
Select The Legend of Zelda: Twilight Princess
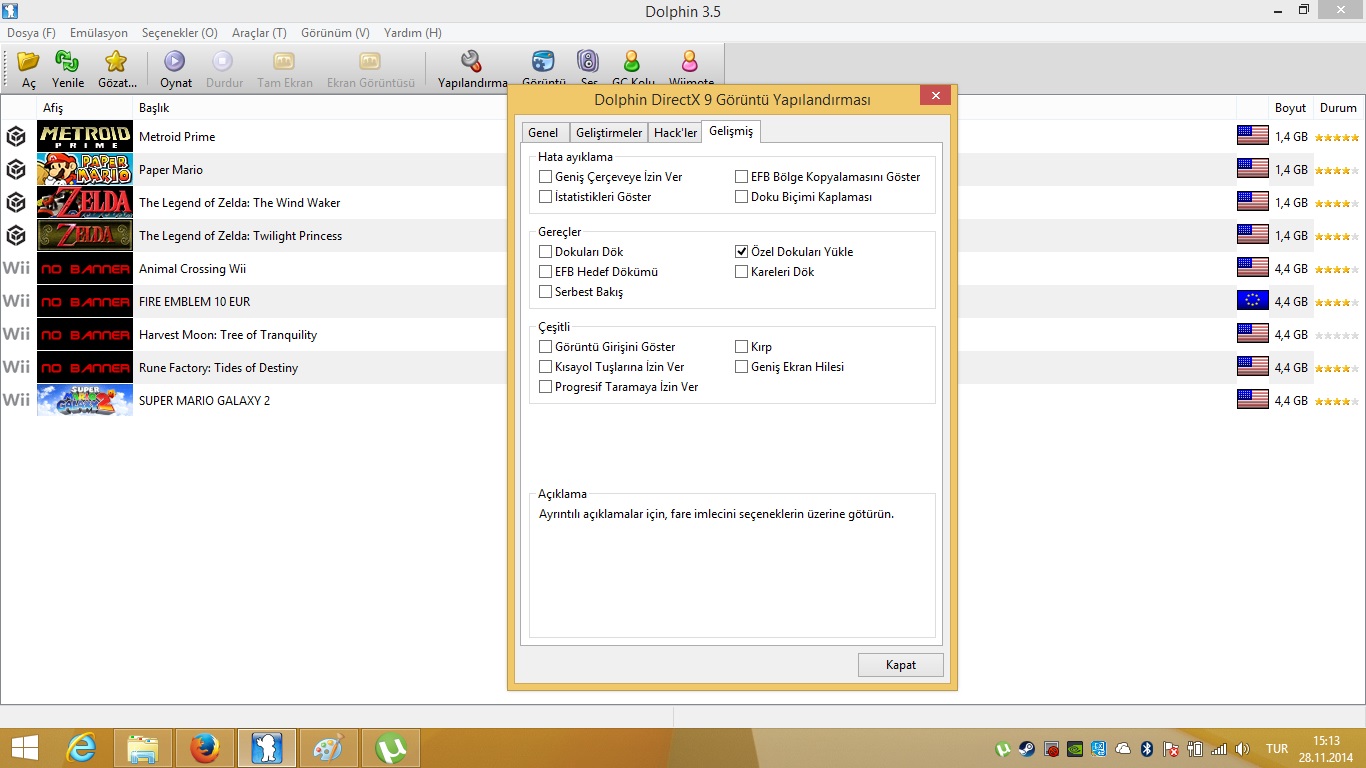pos(240,235)
